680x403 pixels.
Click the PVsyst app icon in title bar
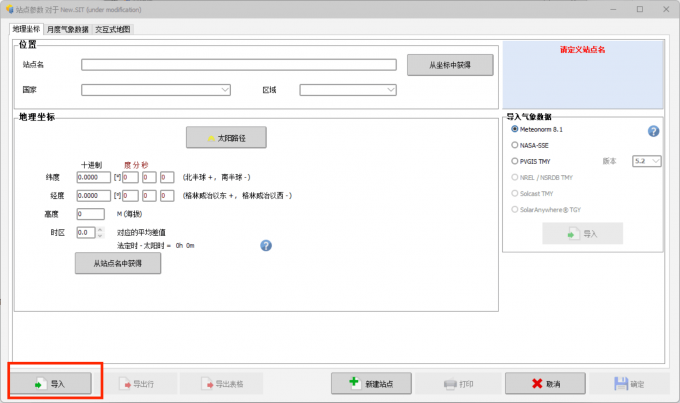(x=9, y=9)
